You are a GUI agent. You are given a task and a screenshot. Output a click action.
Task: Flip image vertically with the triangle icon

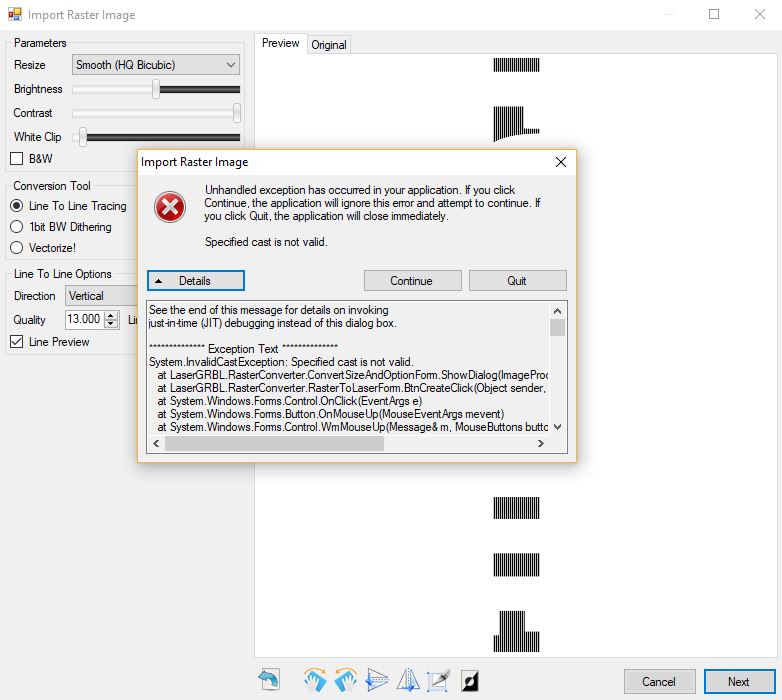tap(377, 680)
